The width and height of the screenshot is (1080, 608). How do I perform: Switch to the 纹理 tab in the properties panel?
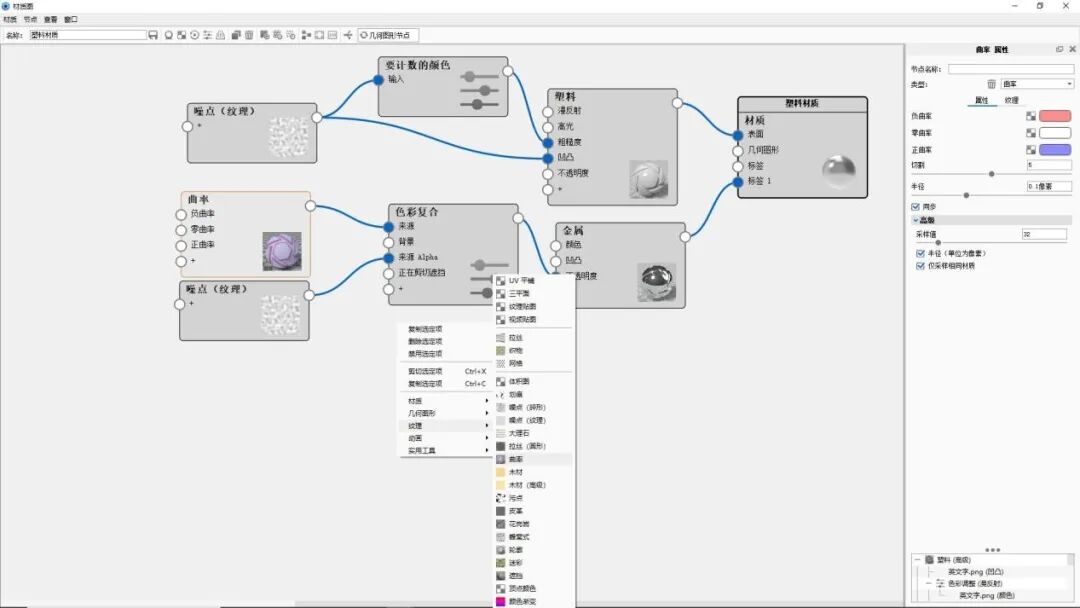pyautogui.click(x=1013, y=98)
